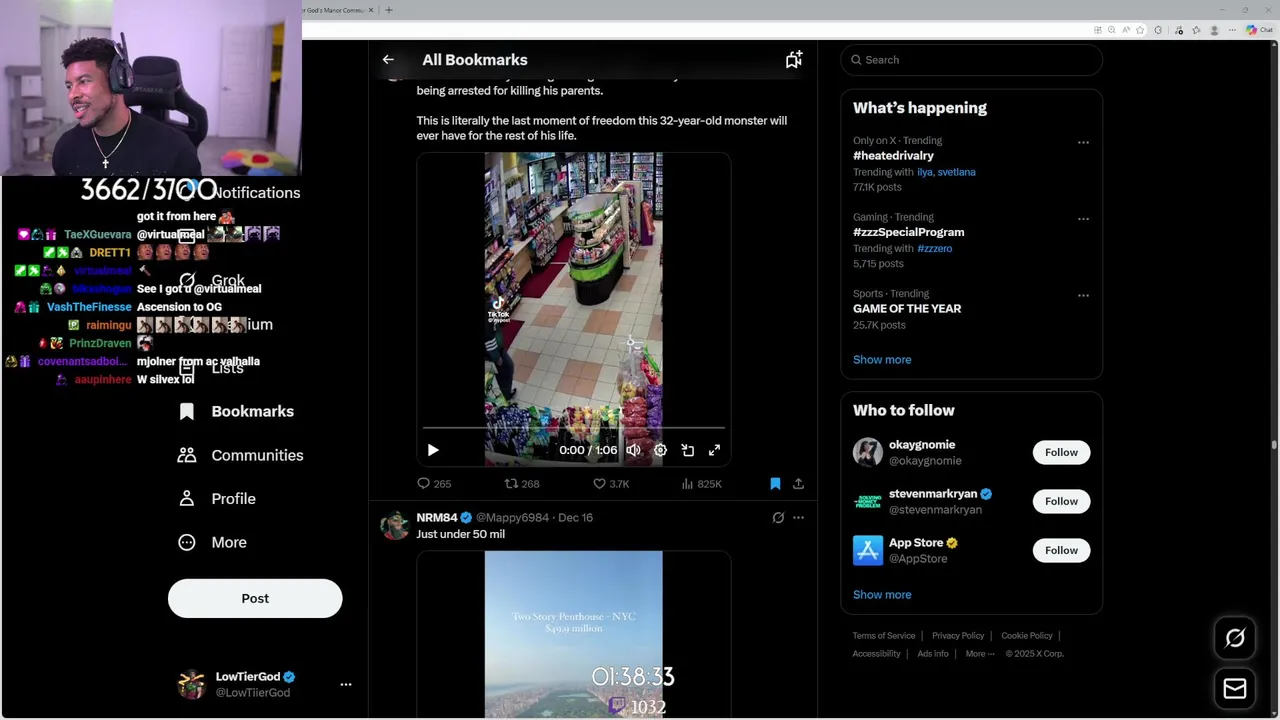Open the #zzzSpecialProgram trend
The image size is (1280, 720).
click(909, 232)
